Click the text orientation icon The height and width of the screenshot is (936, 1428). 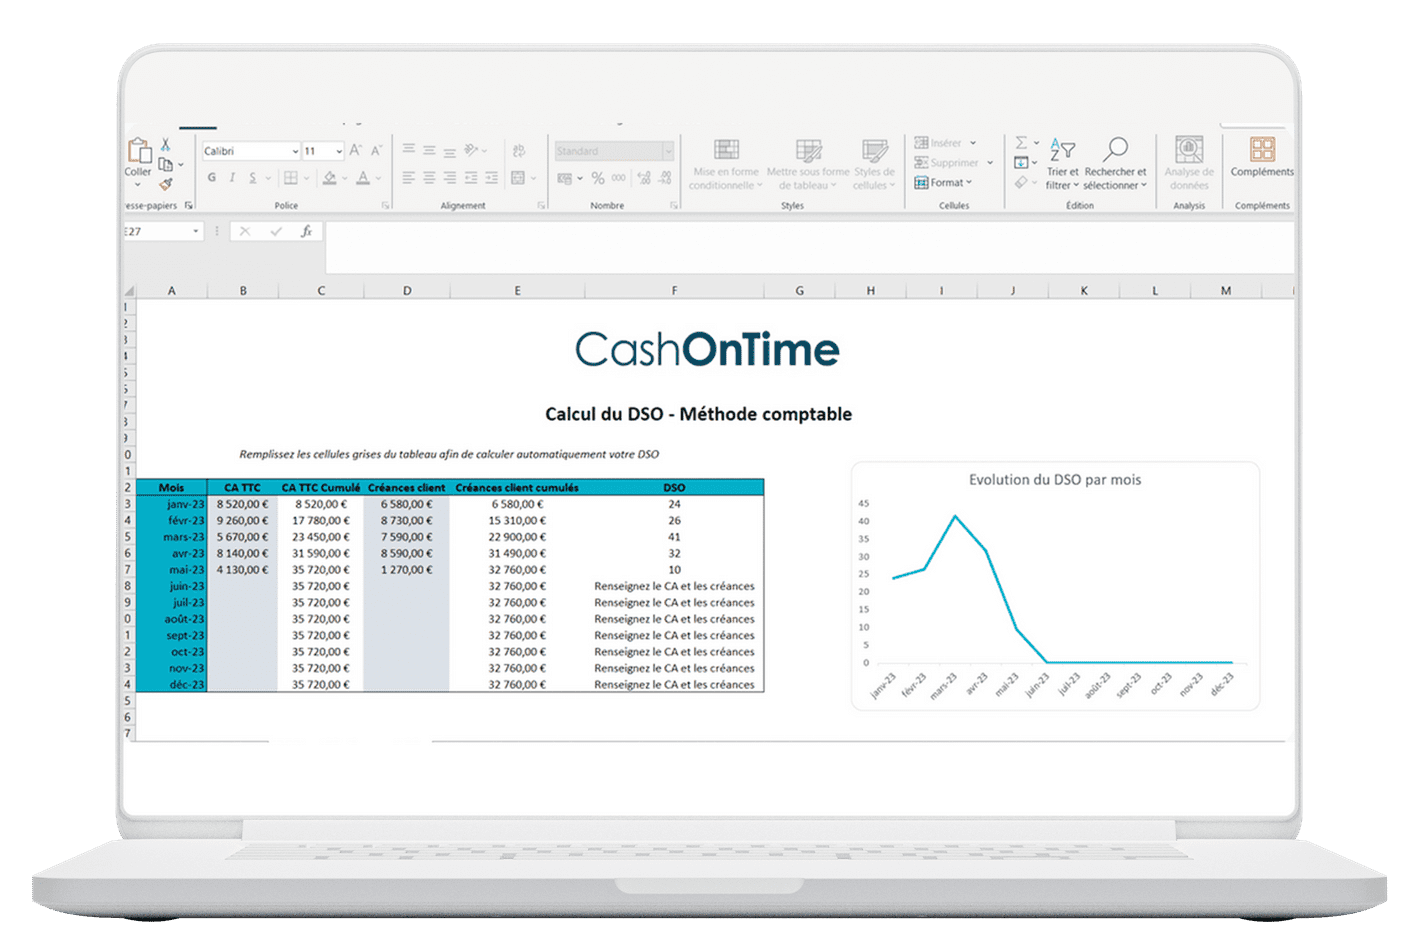[472, 150]
